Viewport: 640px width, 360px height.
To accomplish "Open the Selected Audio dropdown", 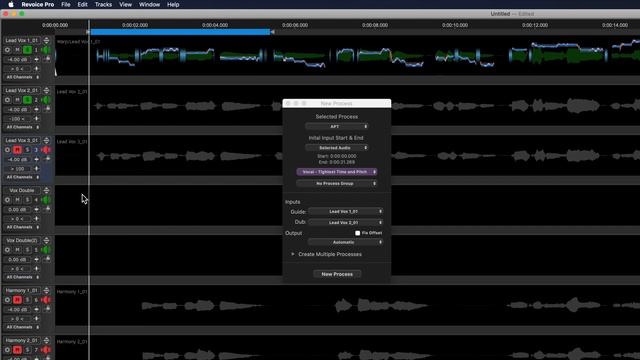I will coord(337,148).
